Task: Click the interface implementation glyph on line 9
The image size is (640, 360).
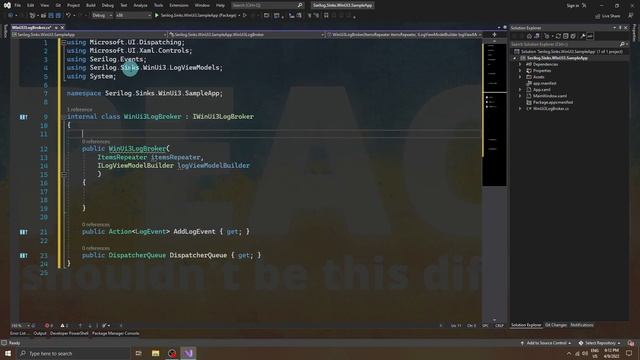Action: (x=24, y=117)
